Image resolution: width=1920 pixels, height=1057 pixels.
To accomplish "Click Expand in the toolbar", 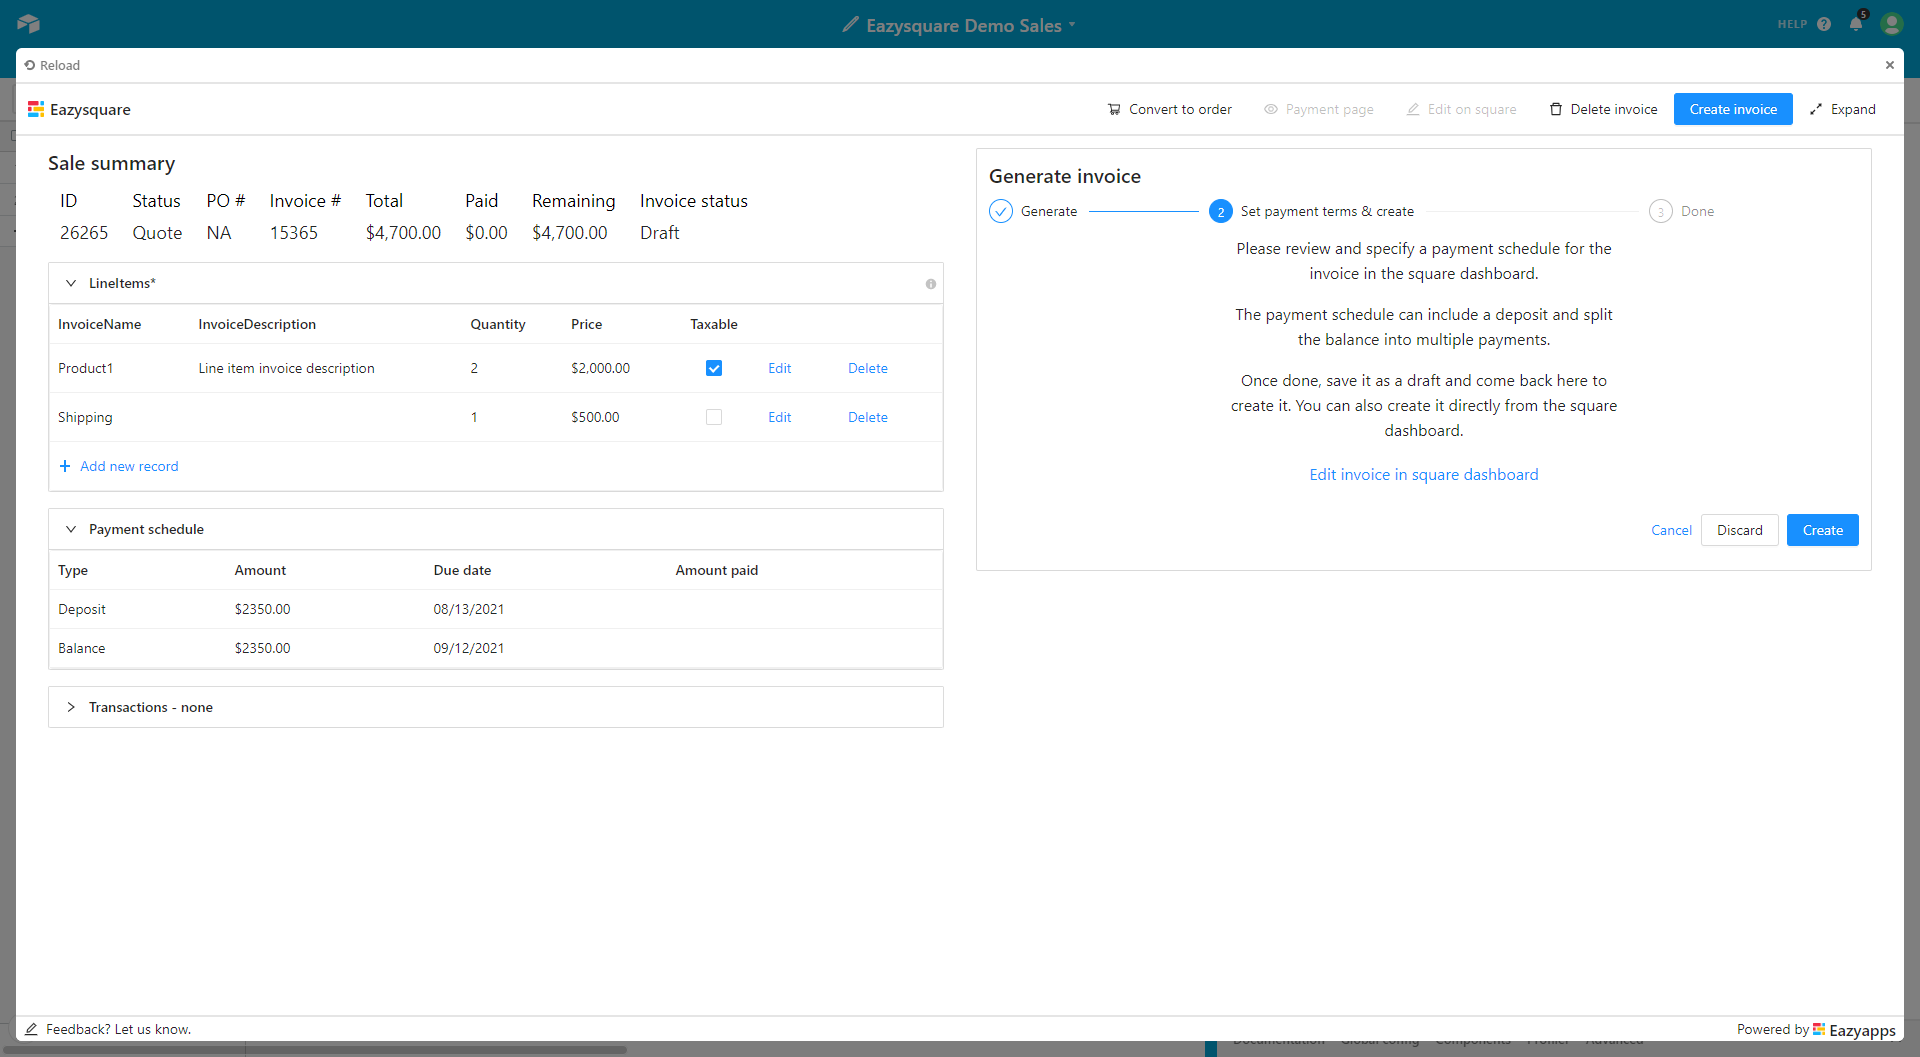I will (x=1843, y=109).
